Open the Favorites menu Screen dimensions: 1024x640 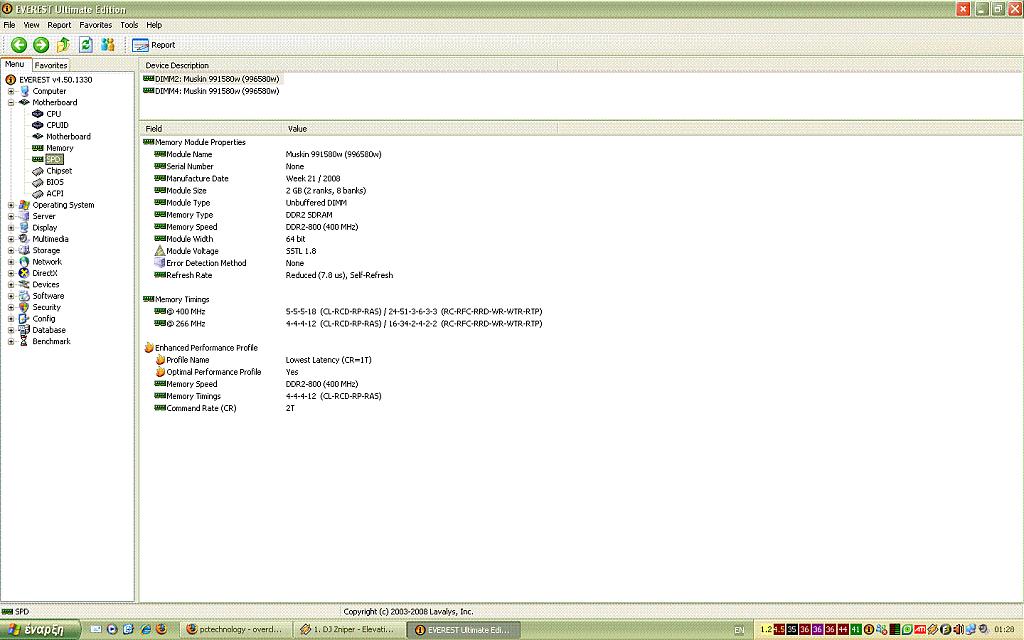click(x=95, y=25)
